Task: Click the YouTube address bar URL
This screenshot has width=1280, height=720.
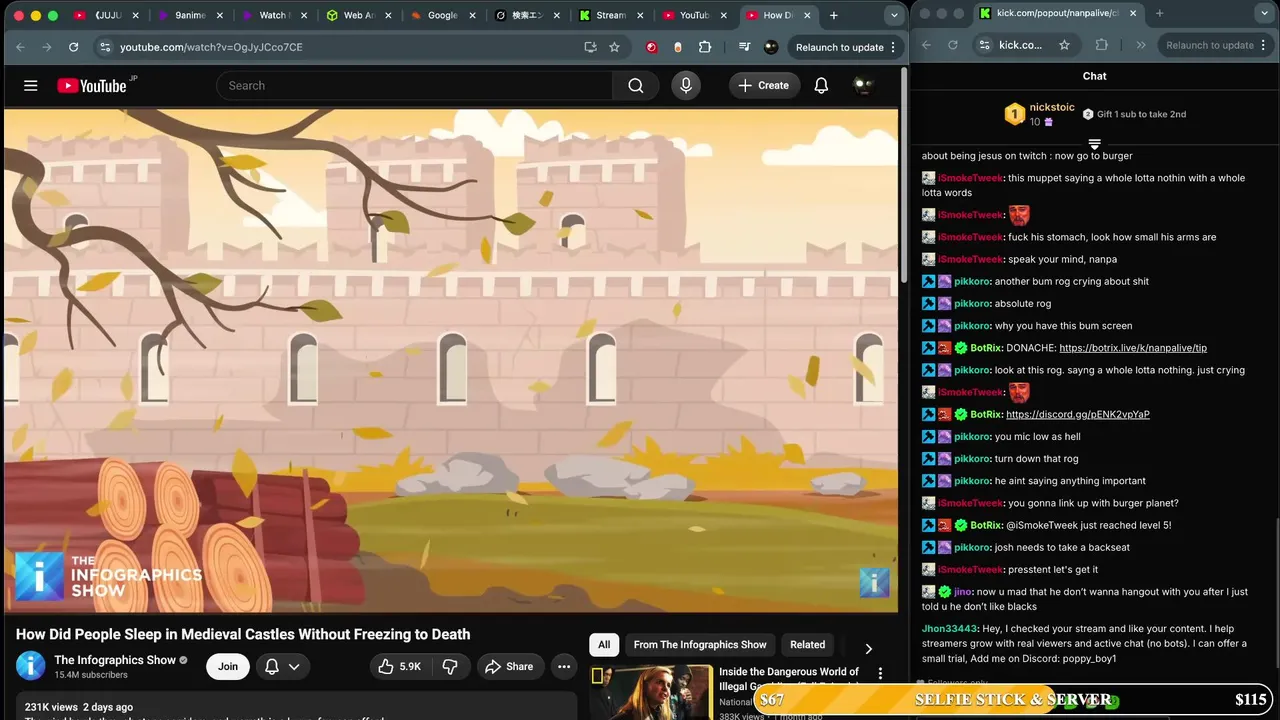Action: 211,47
